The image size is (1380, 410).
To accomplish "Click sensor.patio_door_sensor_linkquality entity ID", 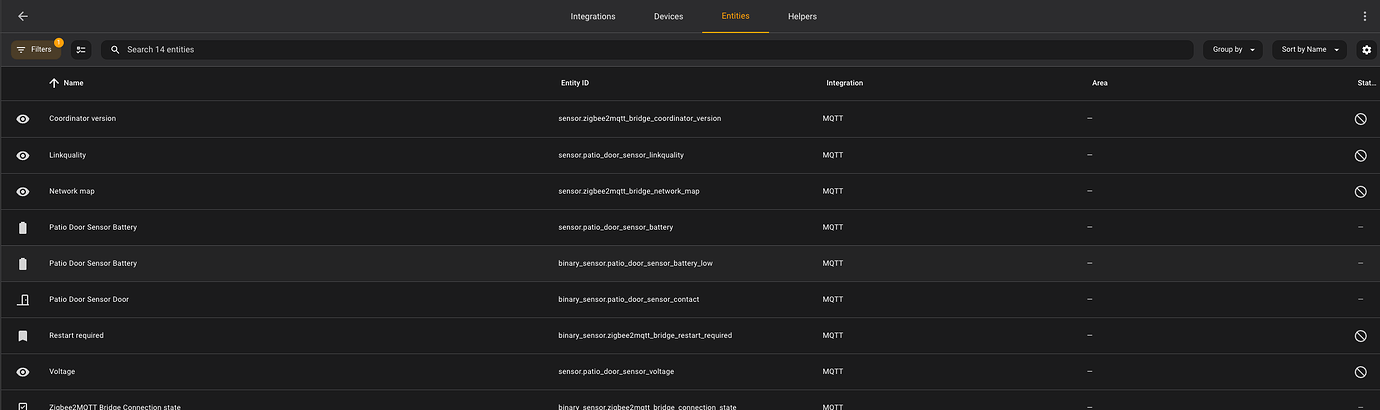I will (x=620, y=155).
